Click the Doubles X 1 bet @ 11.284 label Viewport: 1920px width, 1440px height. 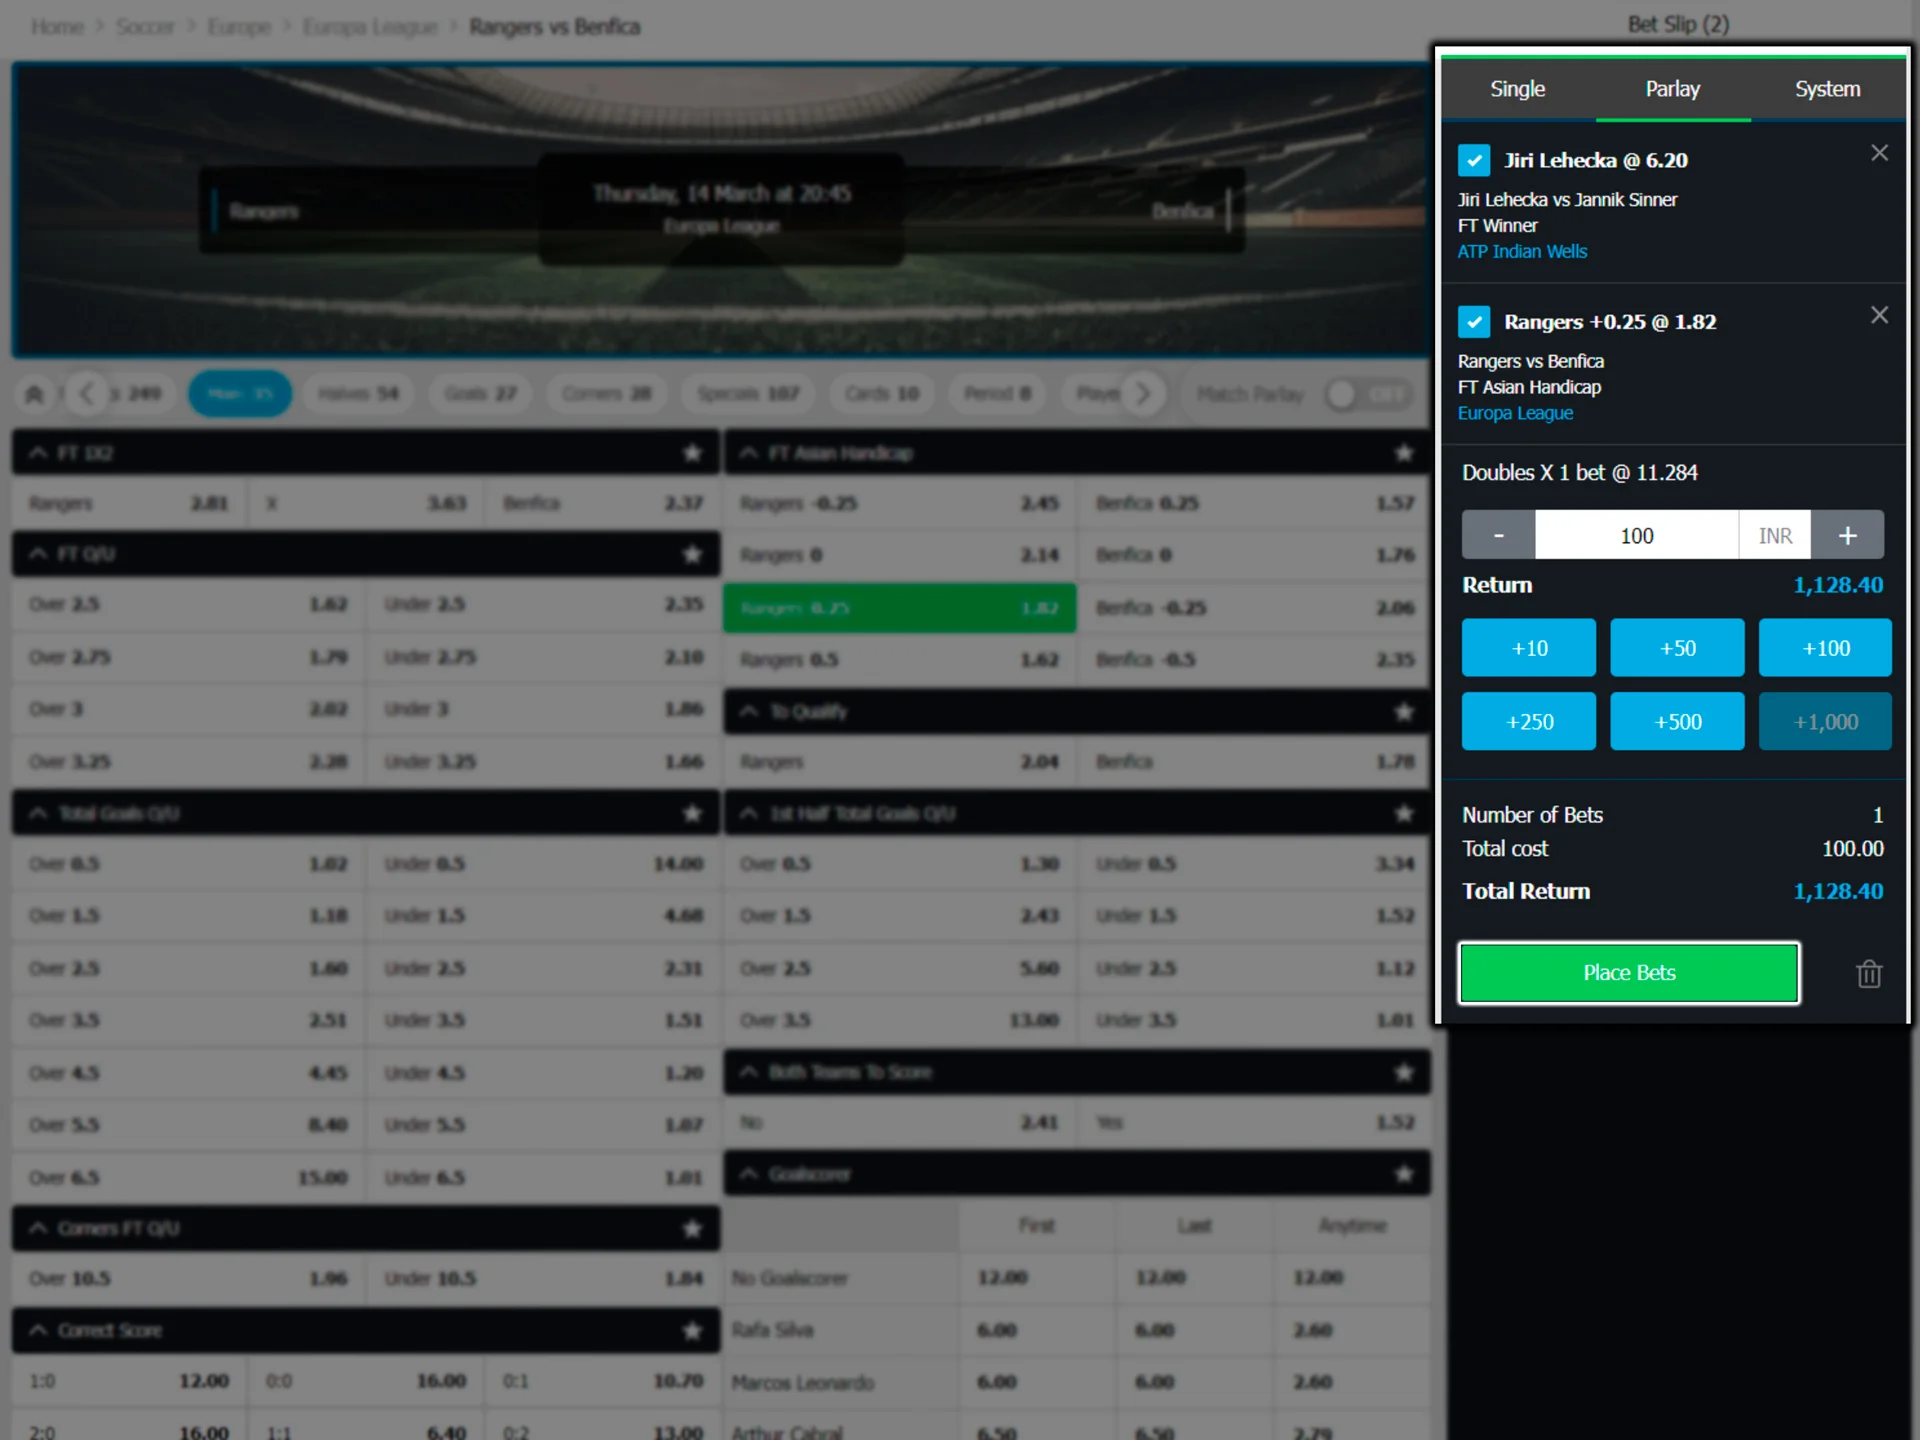(x=1580, y=473)
